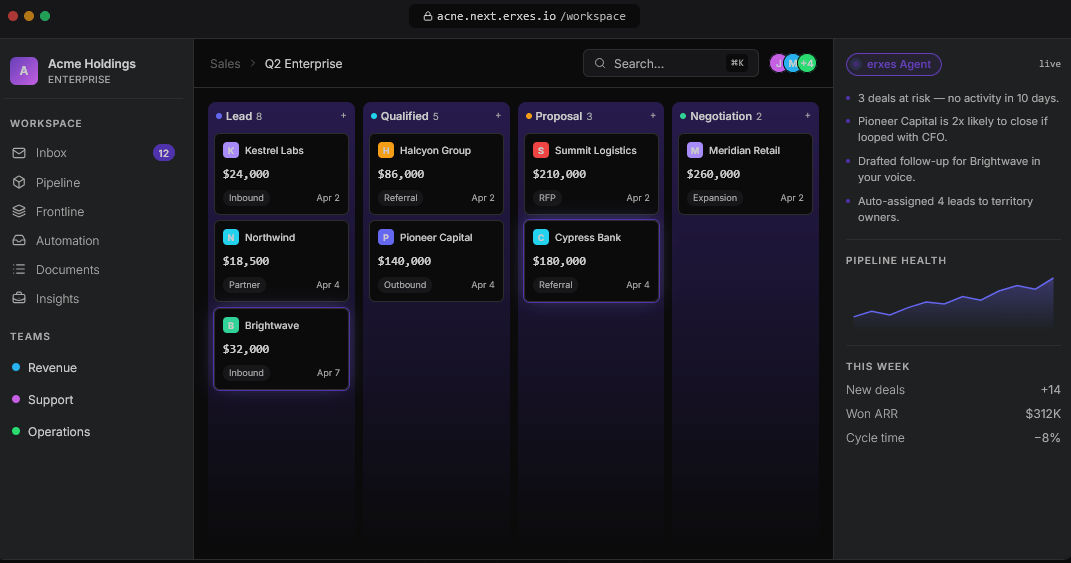
Task: Click '3 deals at risk' agent note
Action: [x=958, y=98]
